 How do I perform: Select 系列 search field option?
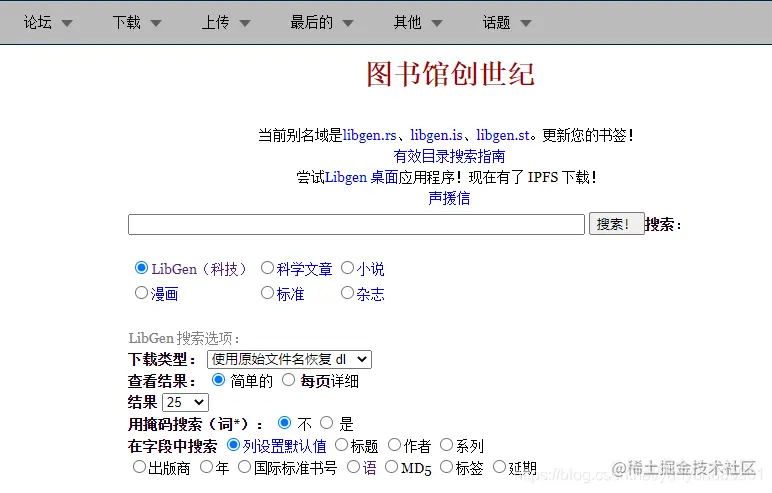pyautogui.click(x=446, y=445)
